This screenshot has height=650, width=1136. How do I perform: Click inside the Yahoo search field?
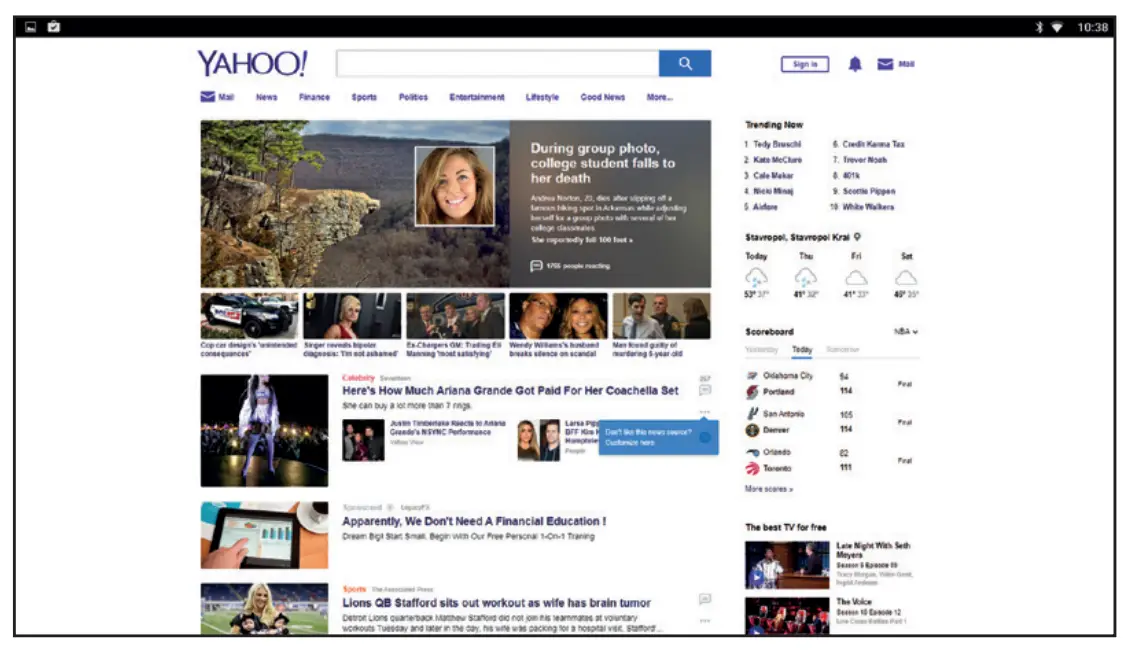click(x=498, y=64)
